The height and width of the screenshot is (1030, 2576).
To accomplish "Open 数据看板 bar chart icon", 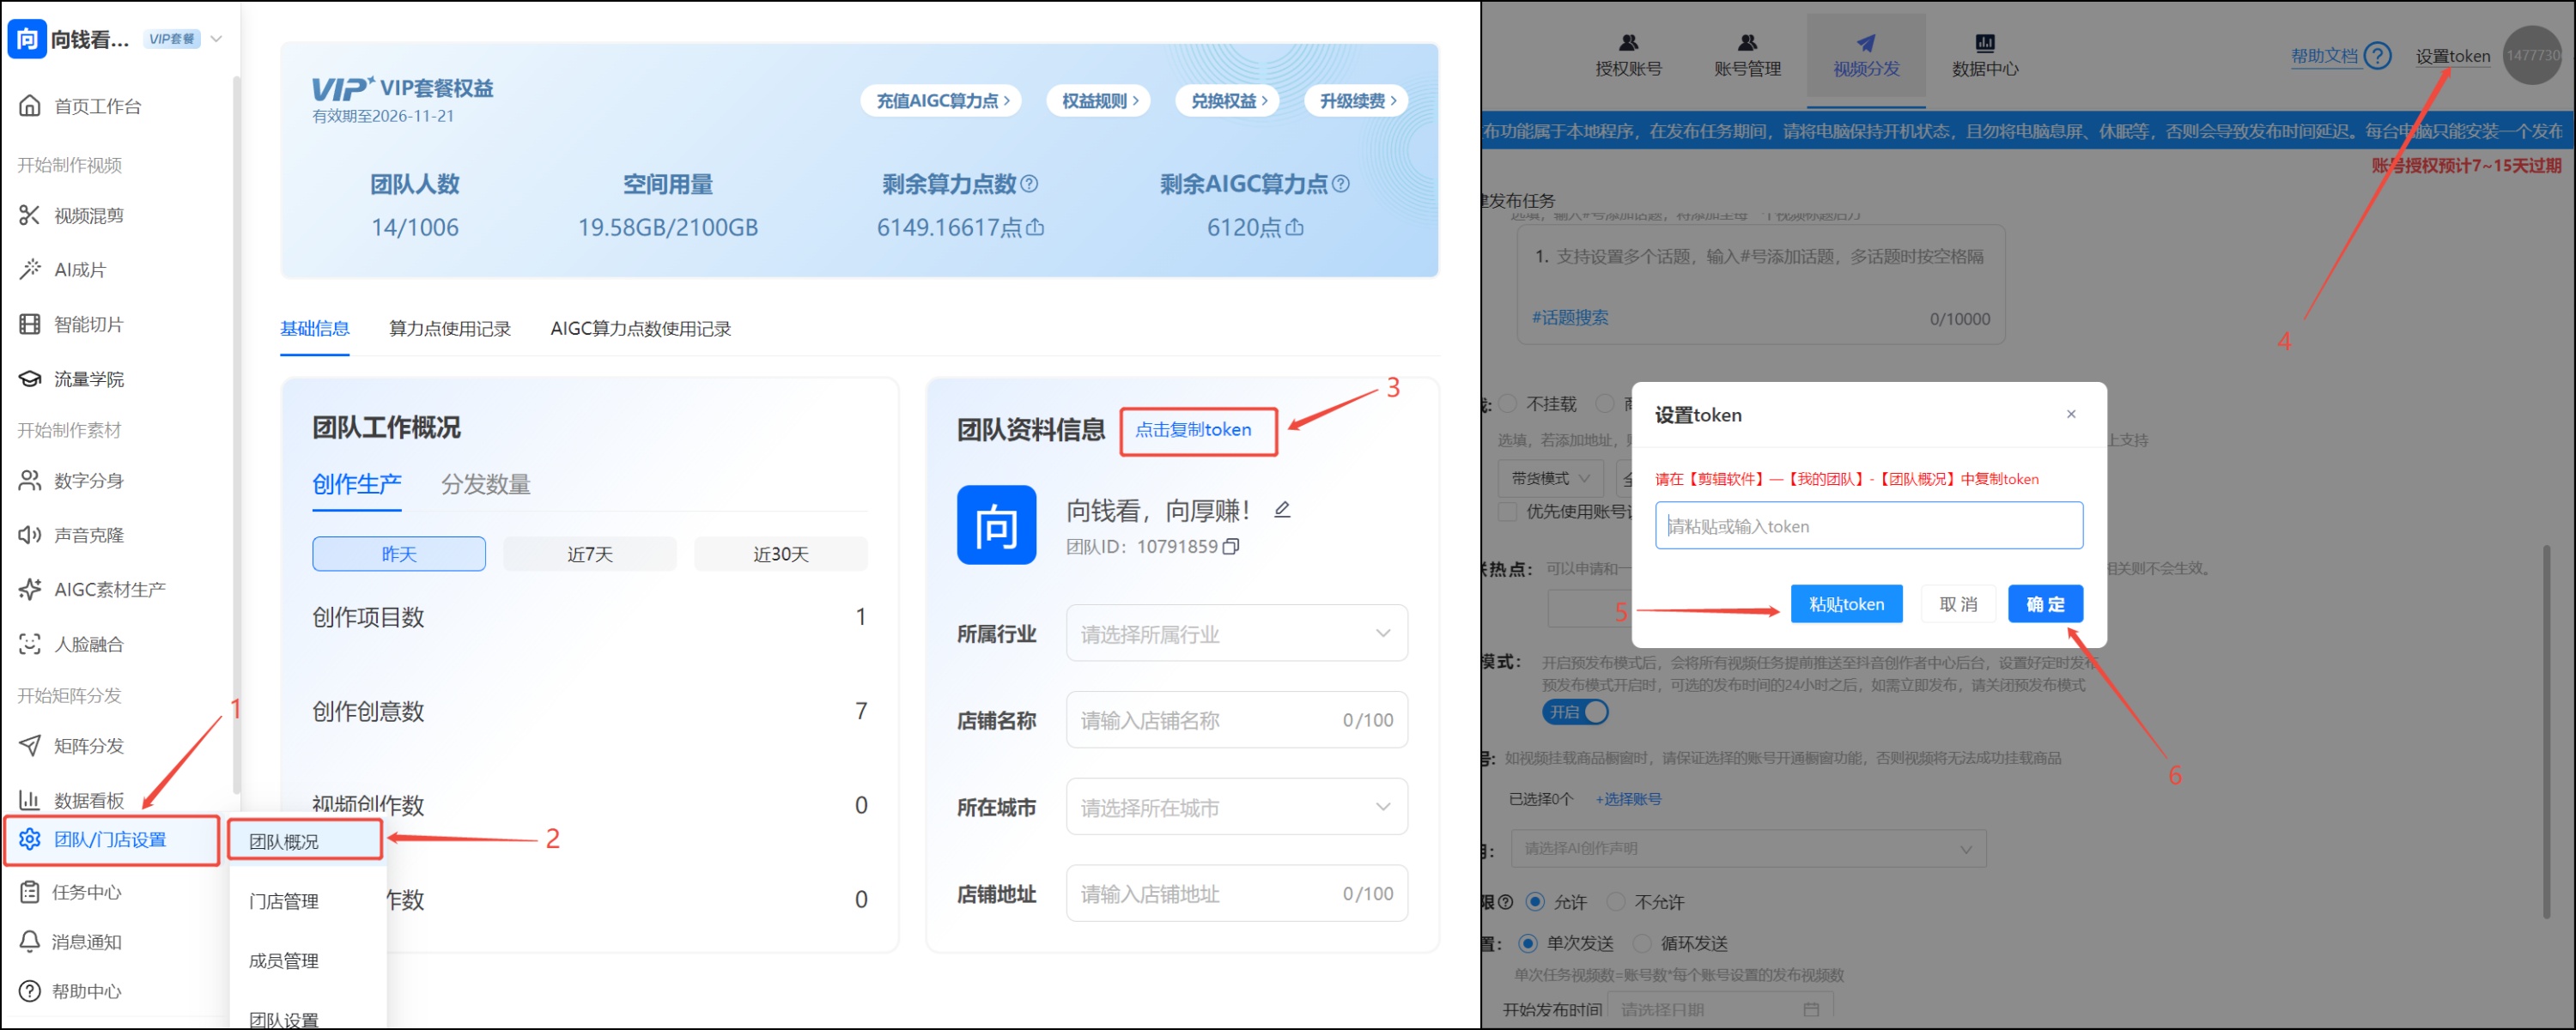I will [x=30, y=800].
